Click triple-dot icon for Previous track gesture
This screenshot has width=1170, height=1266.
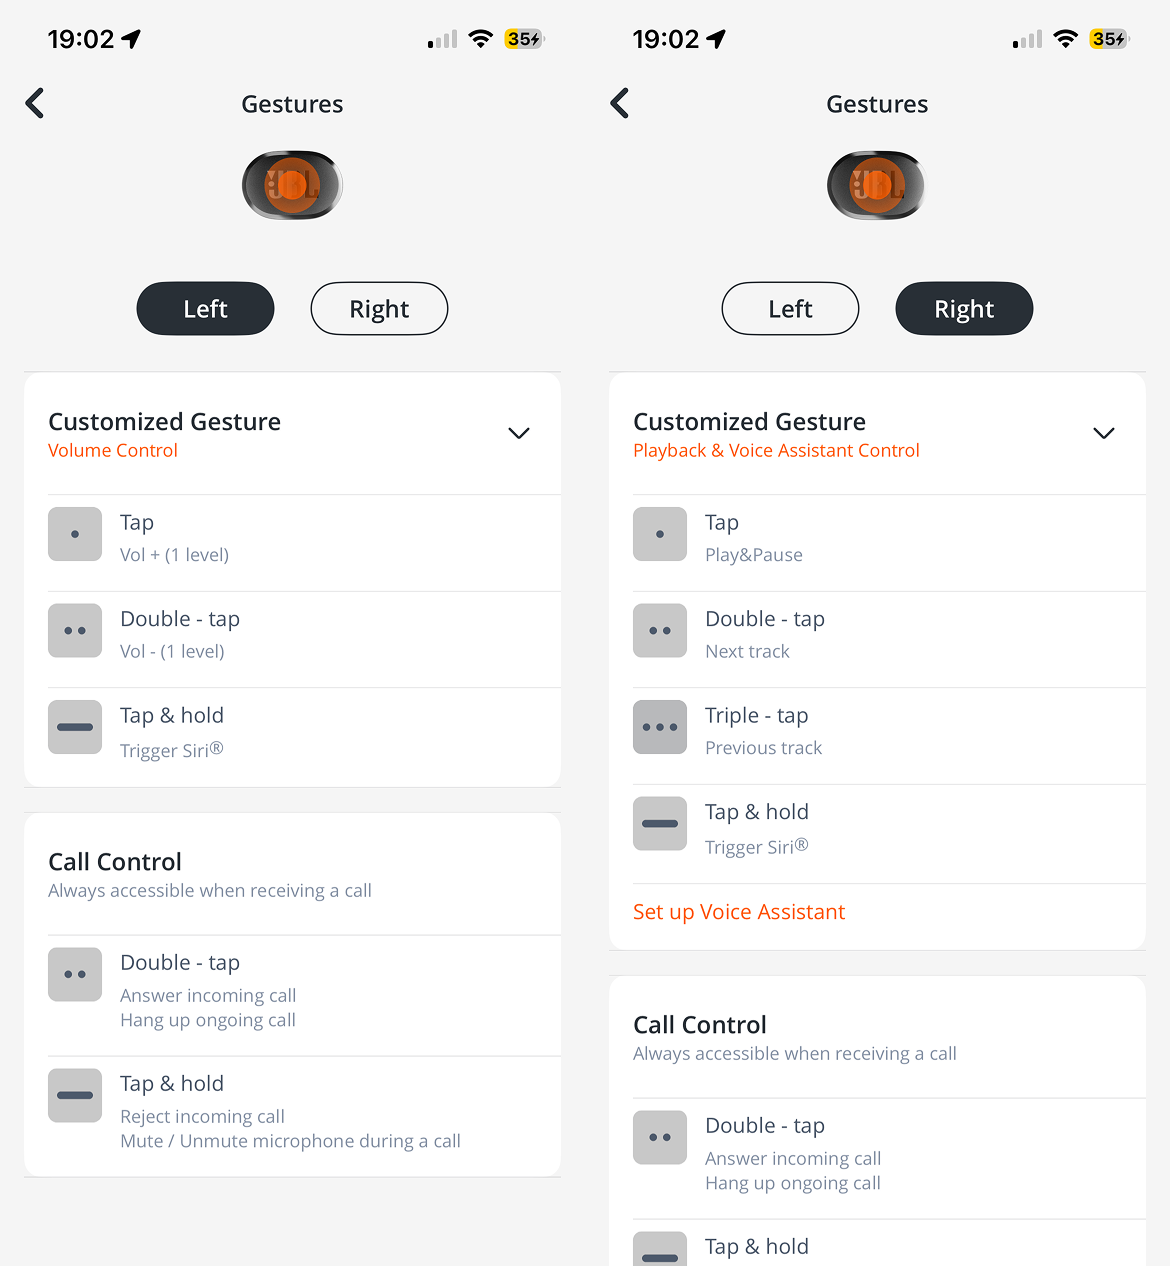point(660,727)
